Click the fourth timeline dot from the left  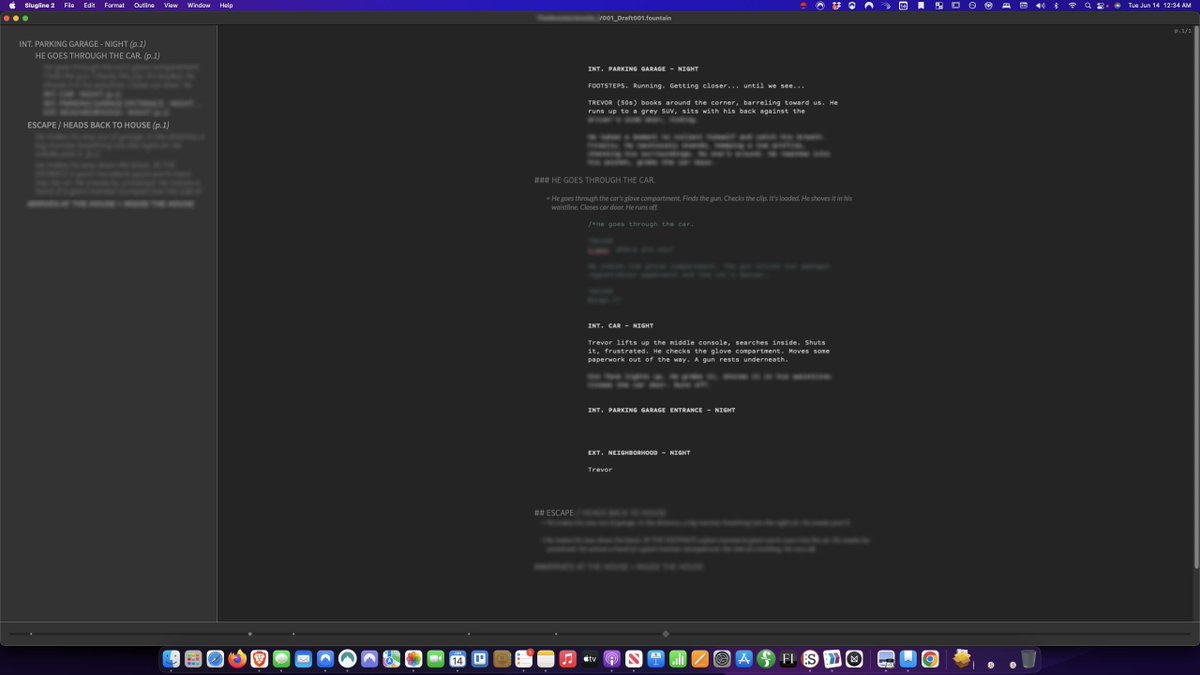[x=469, y=633]
